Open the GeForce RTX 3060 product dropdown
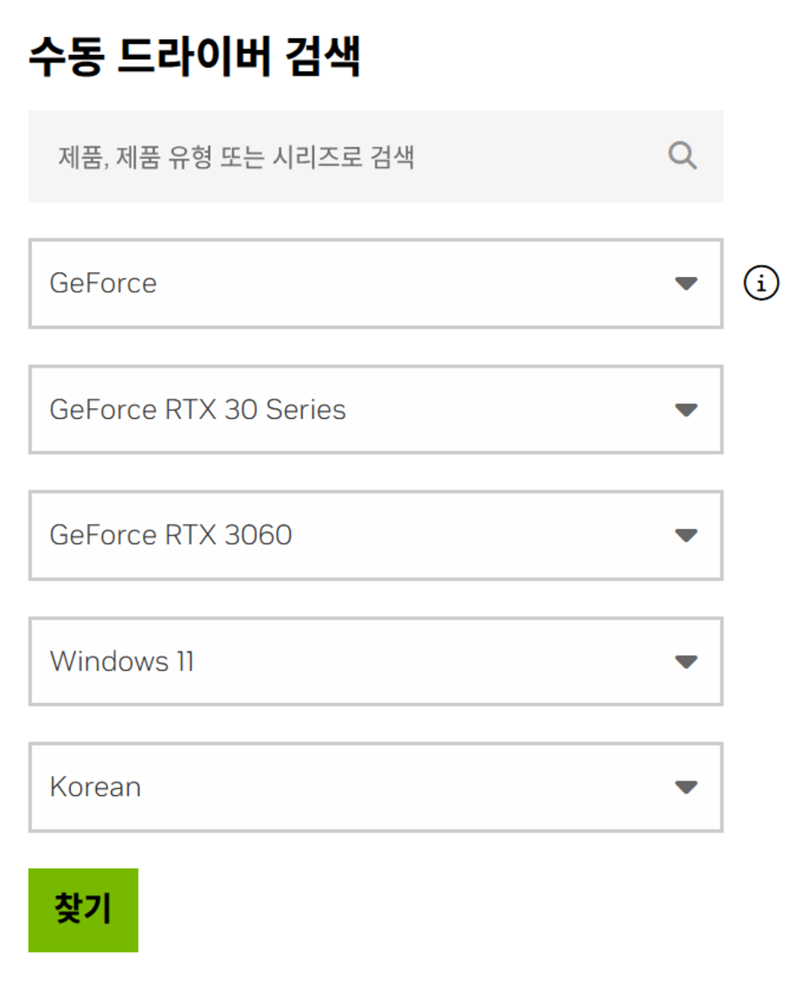The height and width of the screenshot is (988, 792). coord(375,536)
